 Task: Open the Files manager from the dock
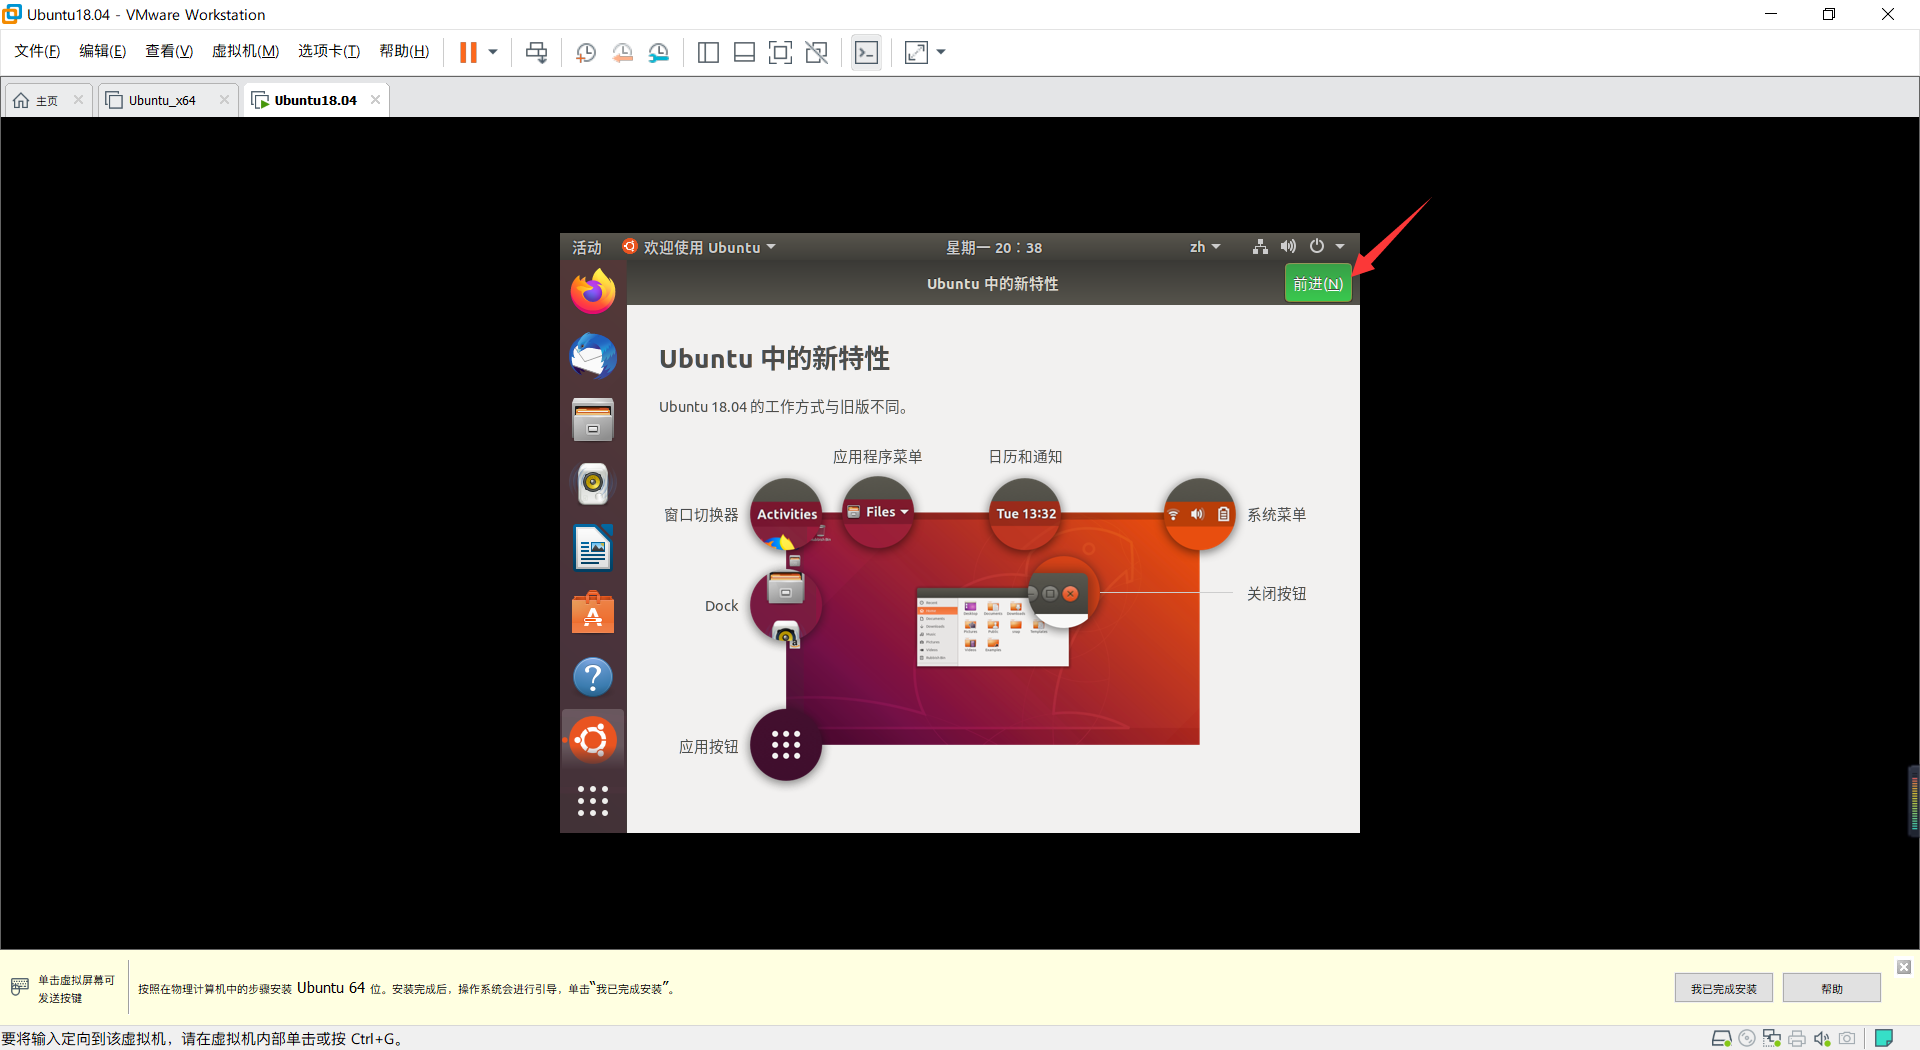point(593,420)
